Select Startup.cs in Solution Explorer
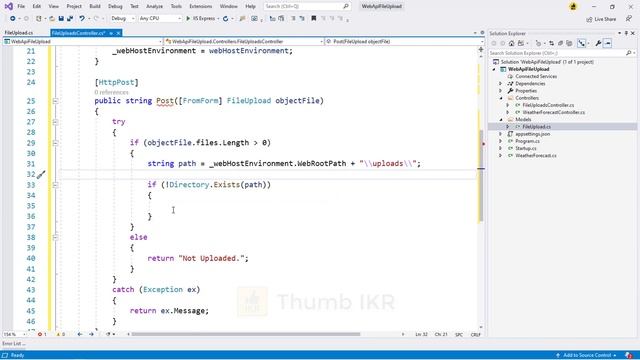 click(x=526, y=149)
